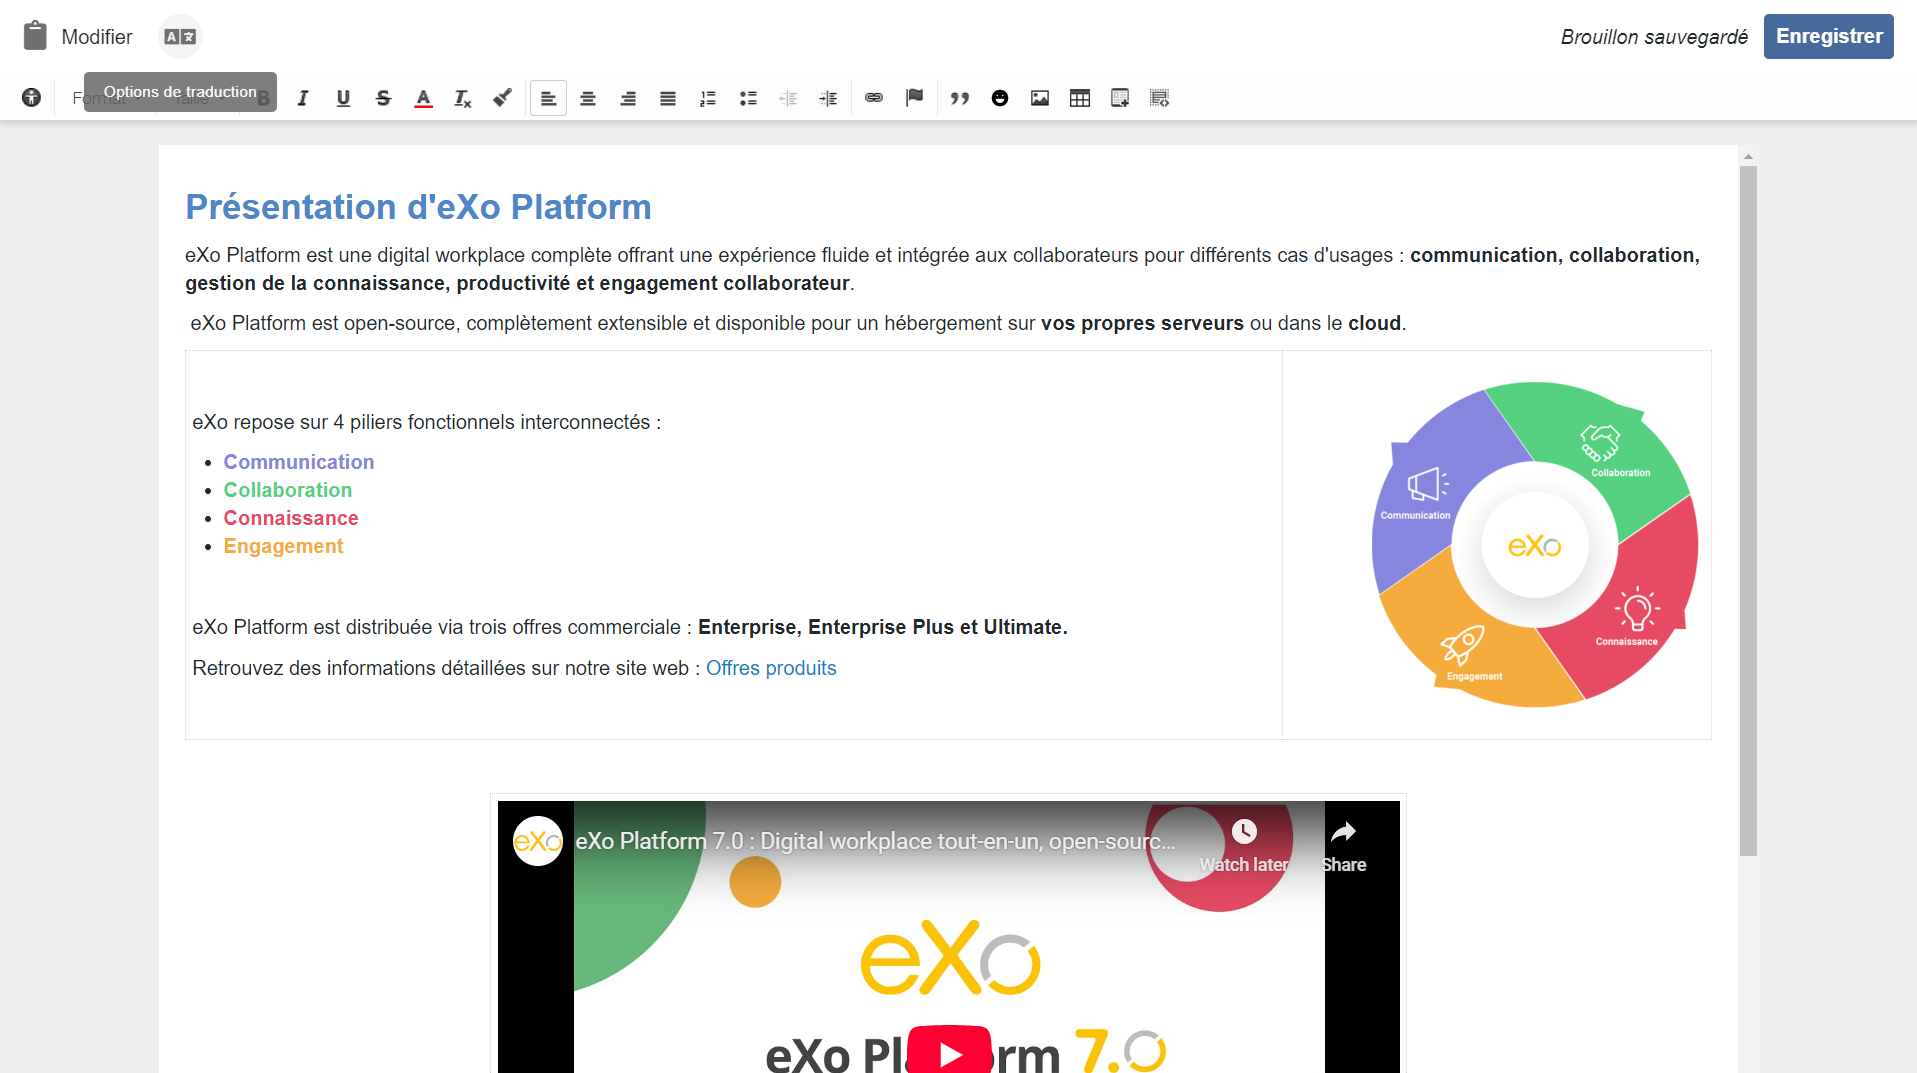
Task: Open the translation options icon
Action: [180, 37]
